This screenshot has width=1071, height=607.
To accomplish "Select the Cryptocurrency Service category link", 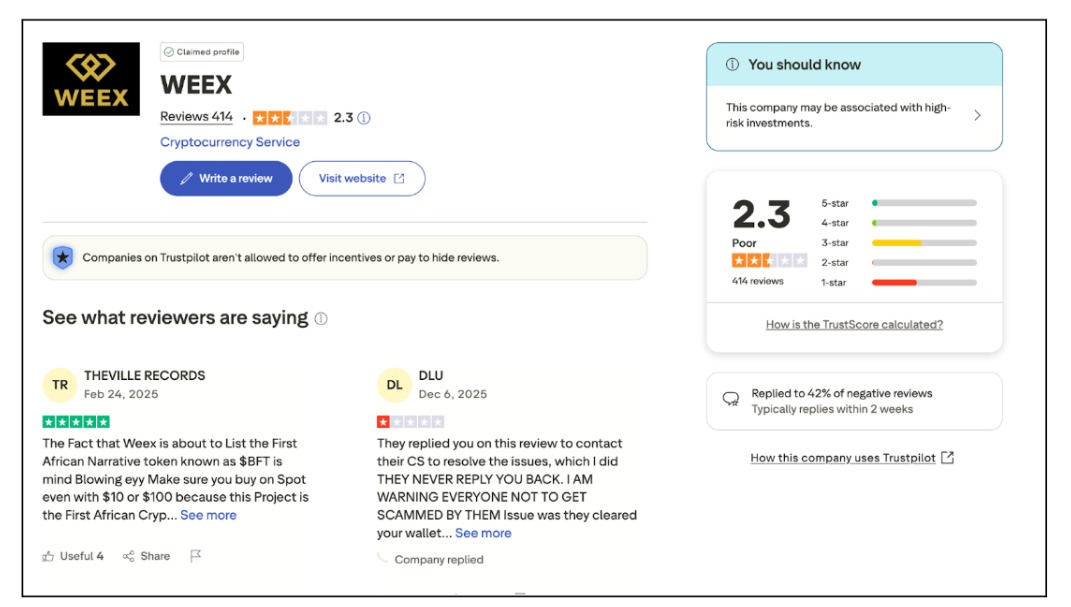I will pos(229,141).
